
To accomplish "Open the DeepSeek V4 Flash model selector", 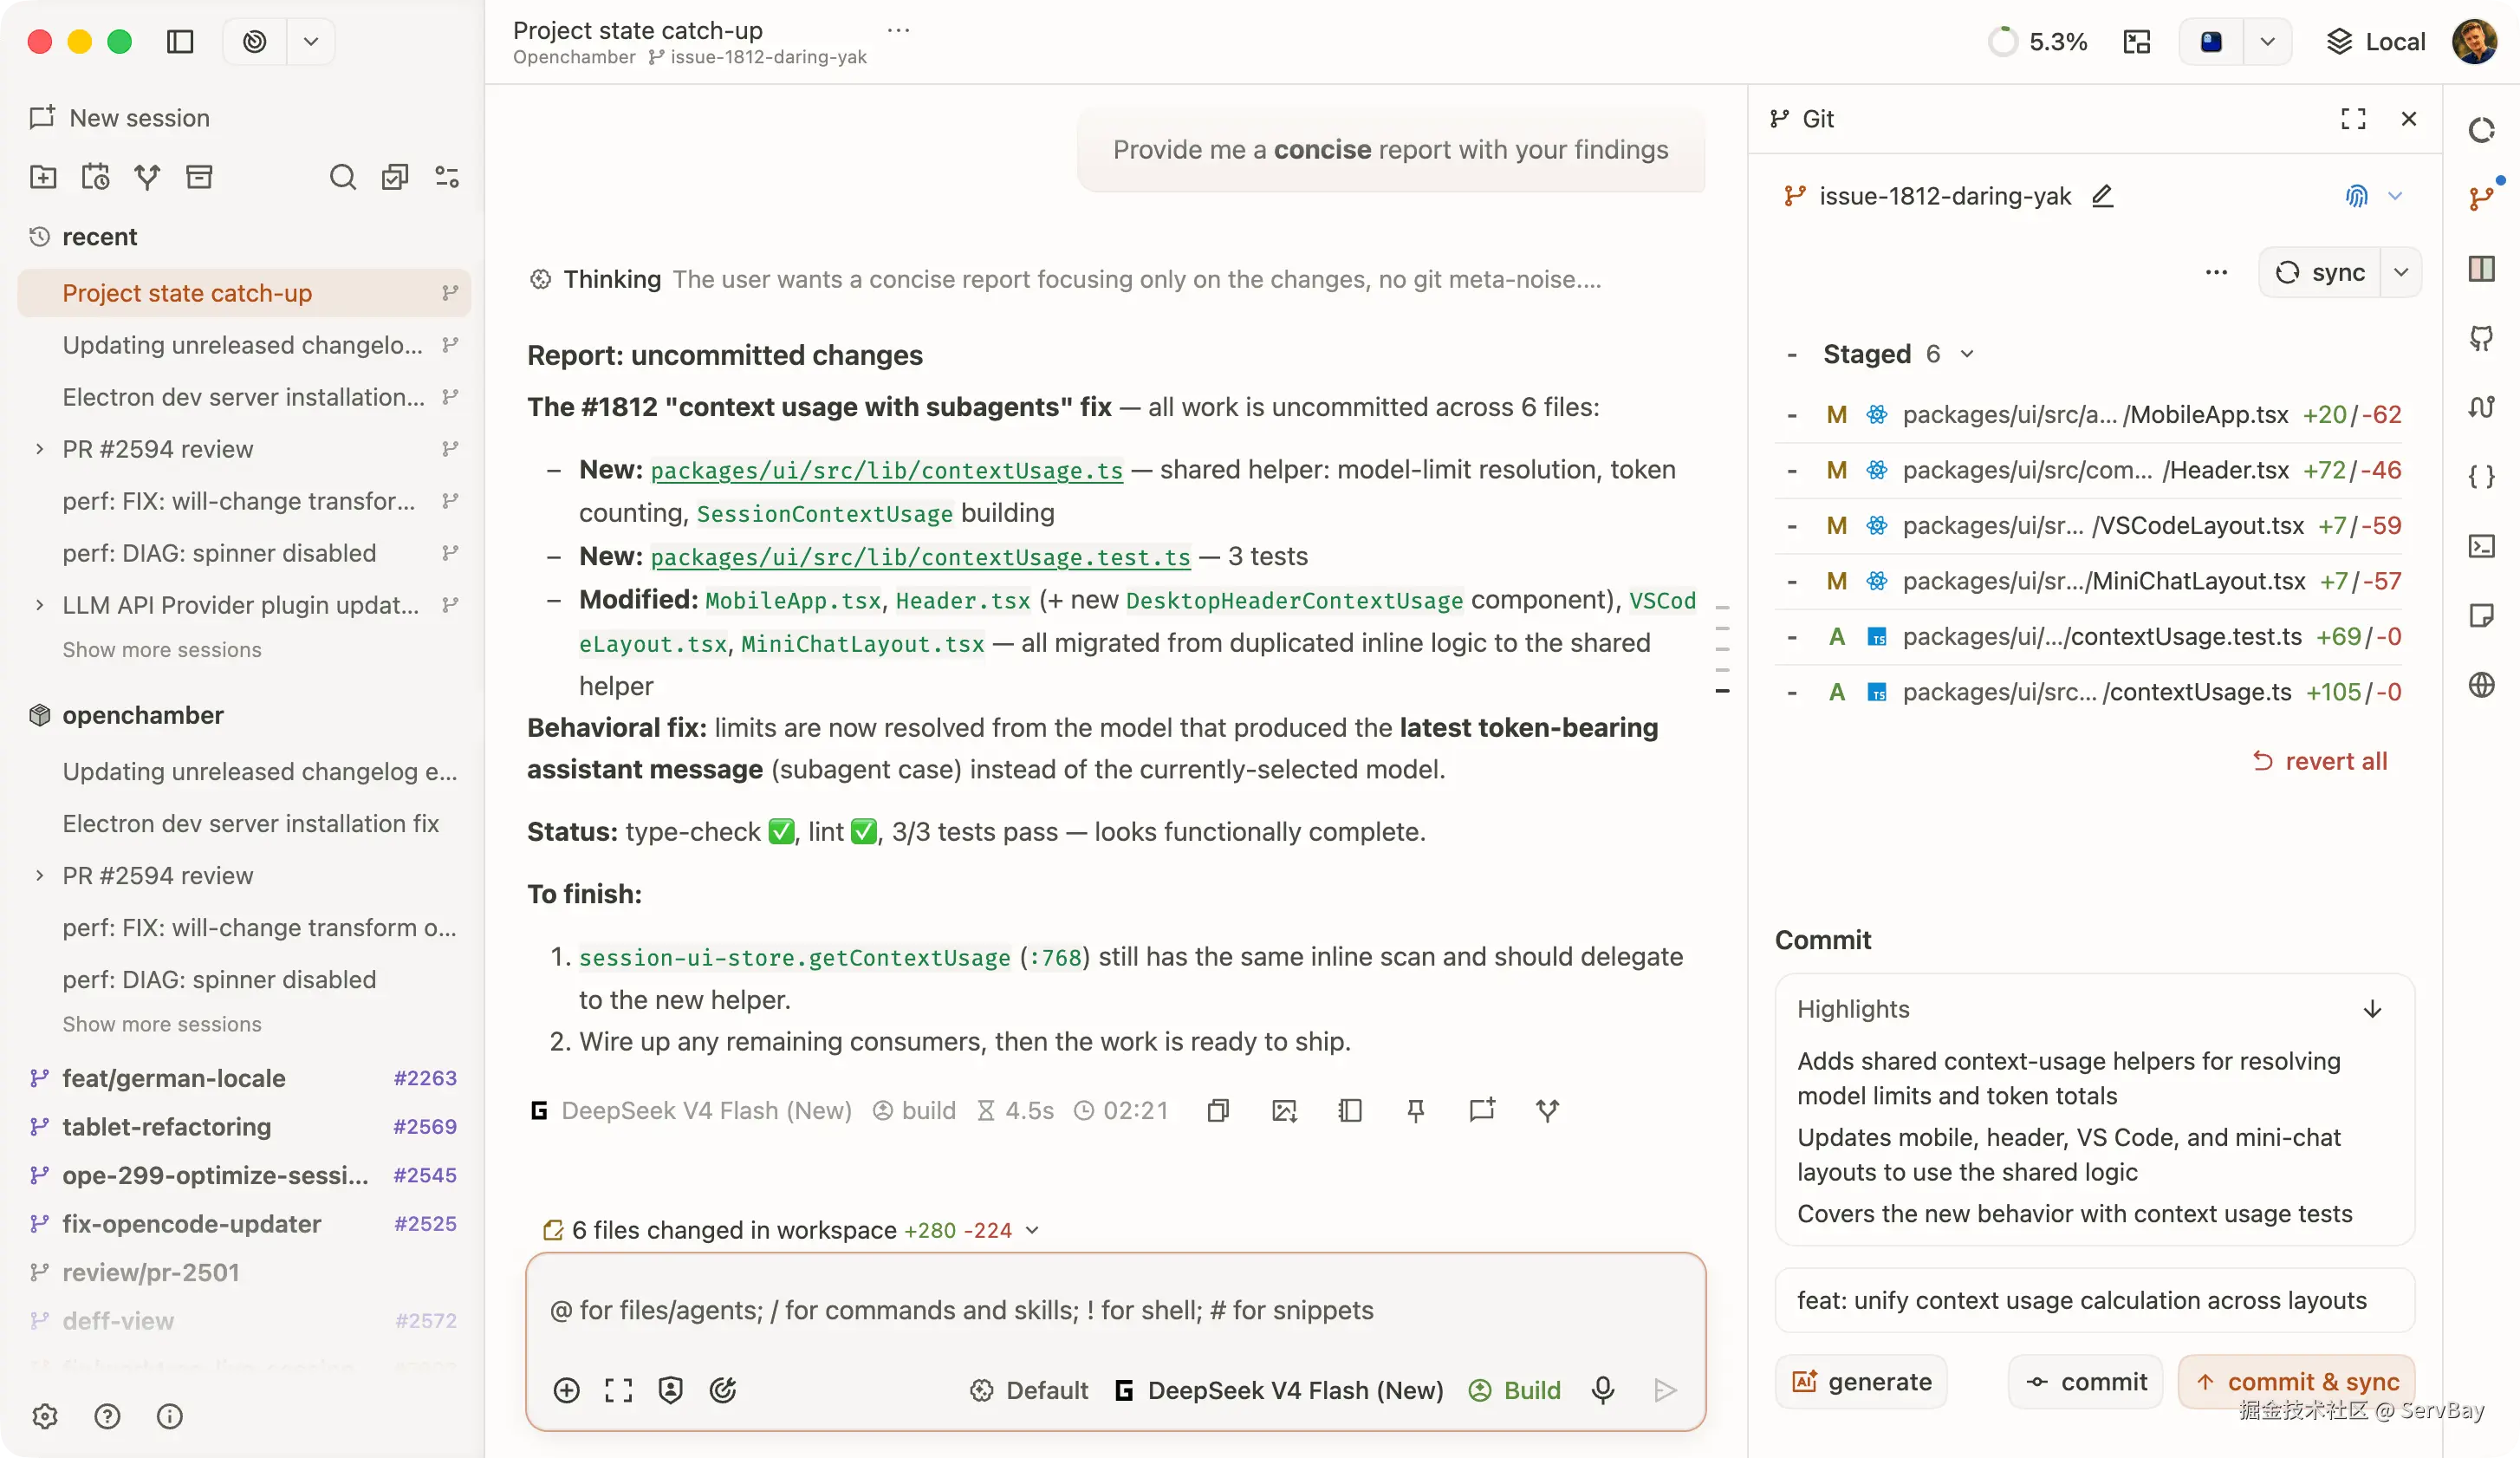I will (x=1280, y=1390).
